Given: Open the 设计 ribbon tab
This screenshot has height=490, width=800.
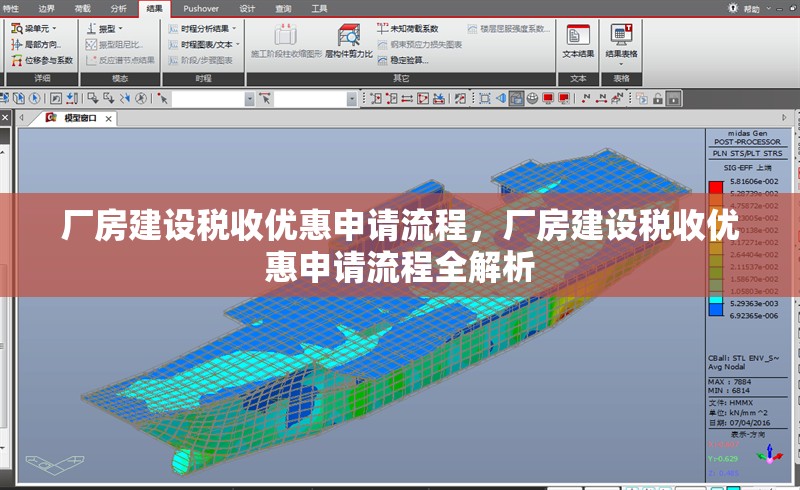Looking at the screenshot, I should click(x=247, y=7).
